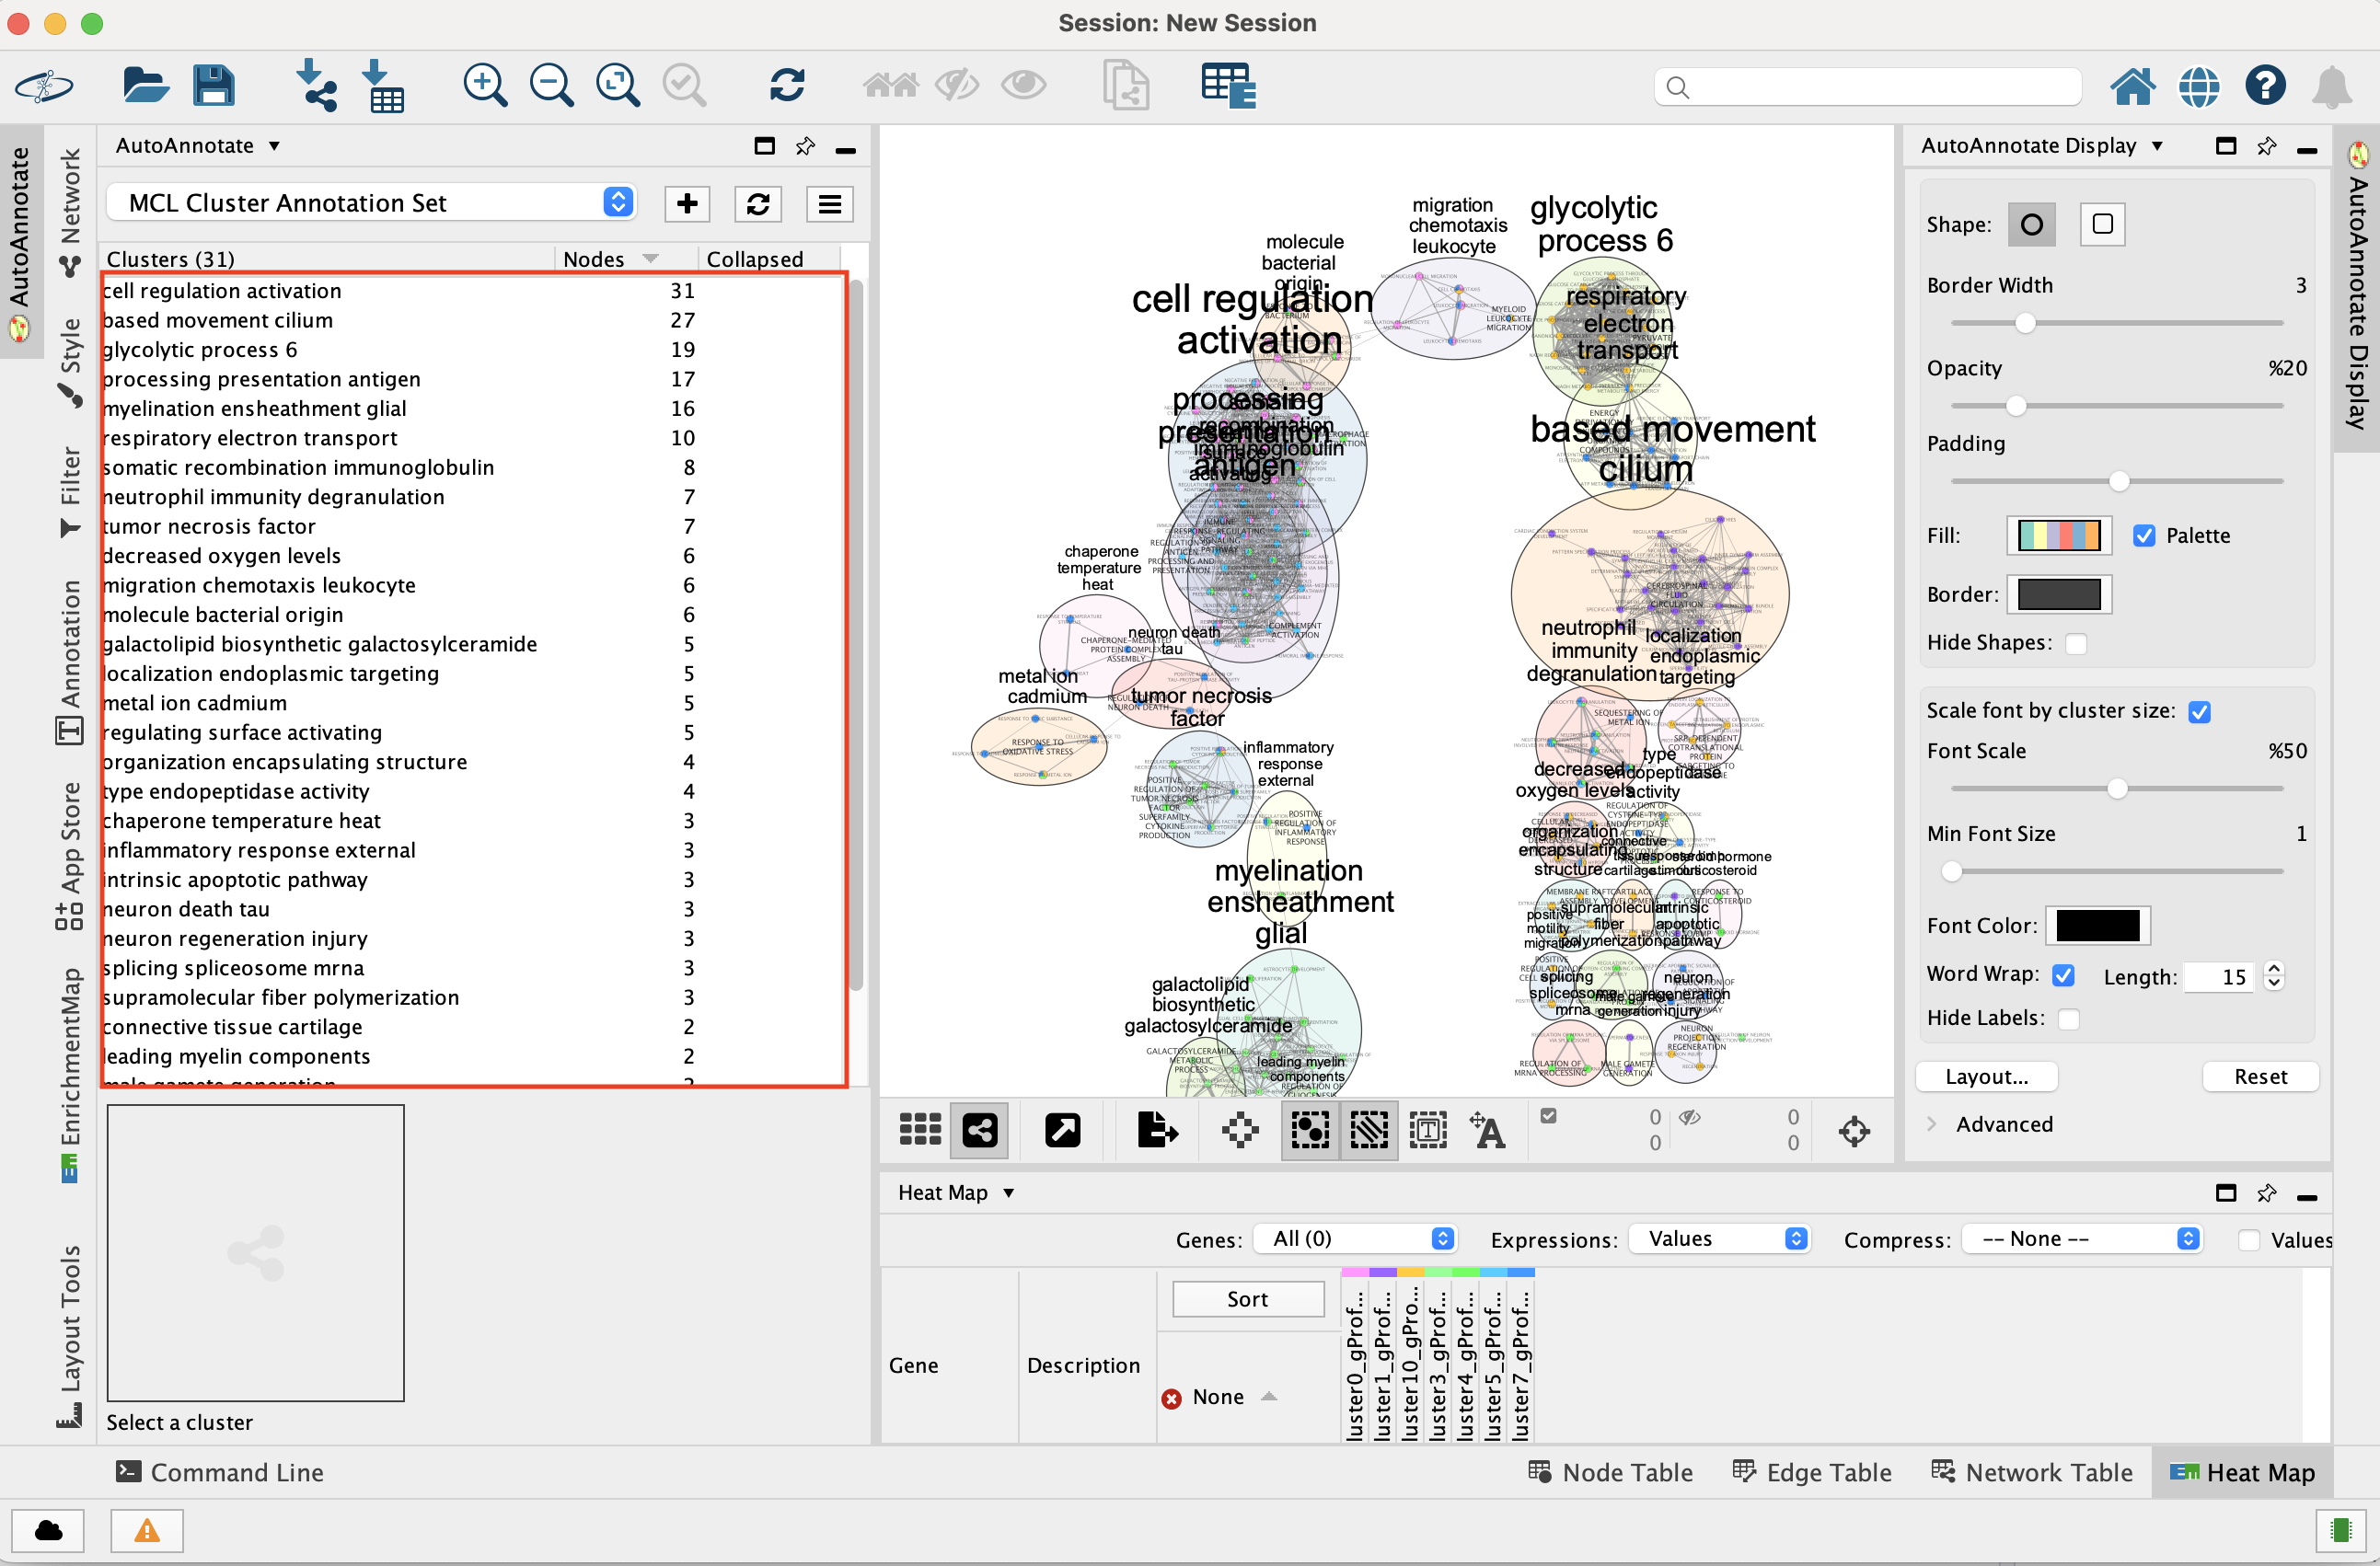Click the Layout... button
The image size is (2380, 1566).
click(1986, 1076)
